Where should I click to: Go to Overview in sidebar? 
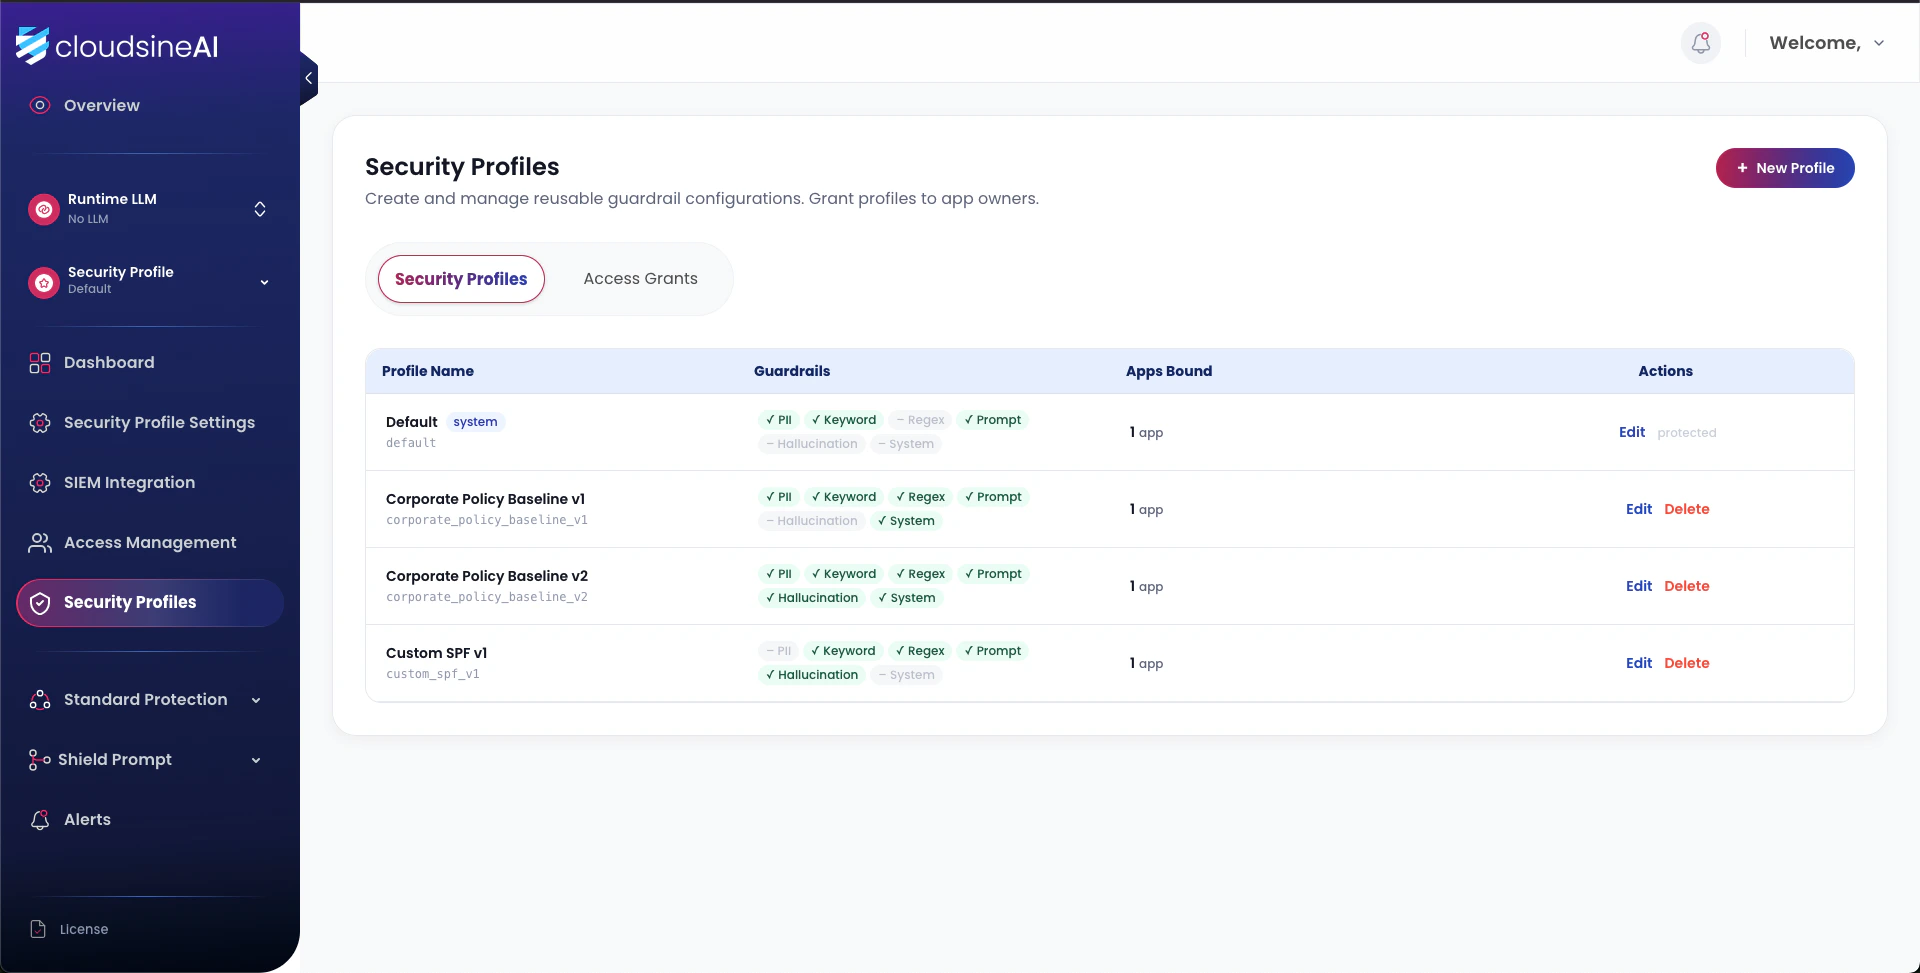[102, 105]
